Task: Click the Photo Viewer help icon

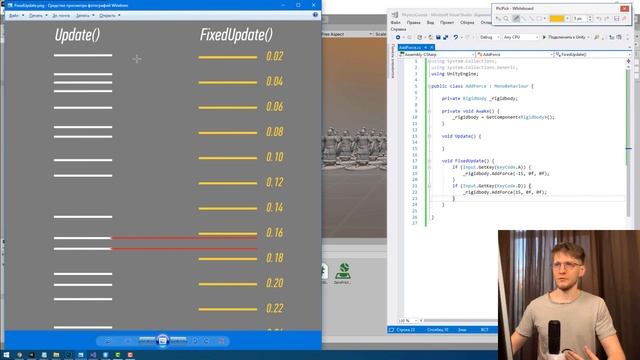Action: pos(315,15)
